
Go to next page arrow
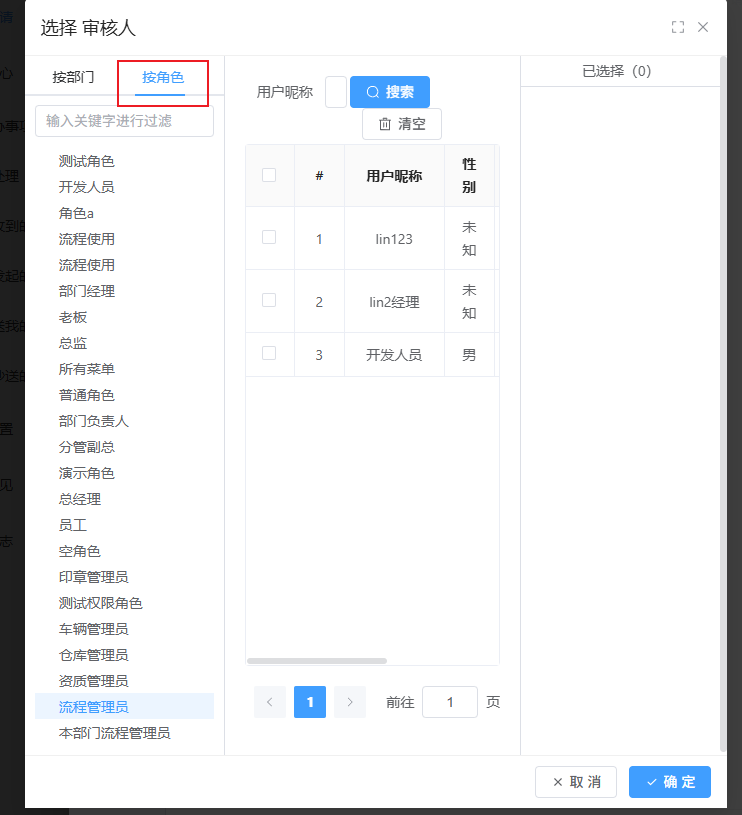coord(349,702)
